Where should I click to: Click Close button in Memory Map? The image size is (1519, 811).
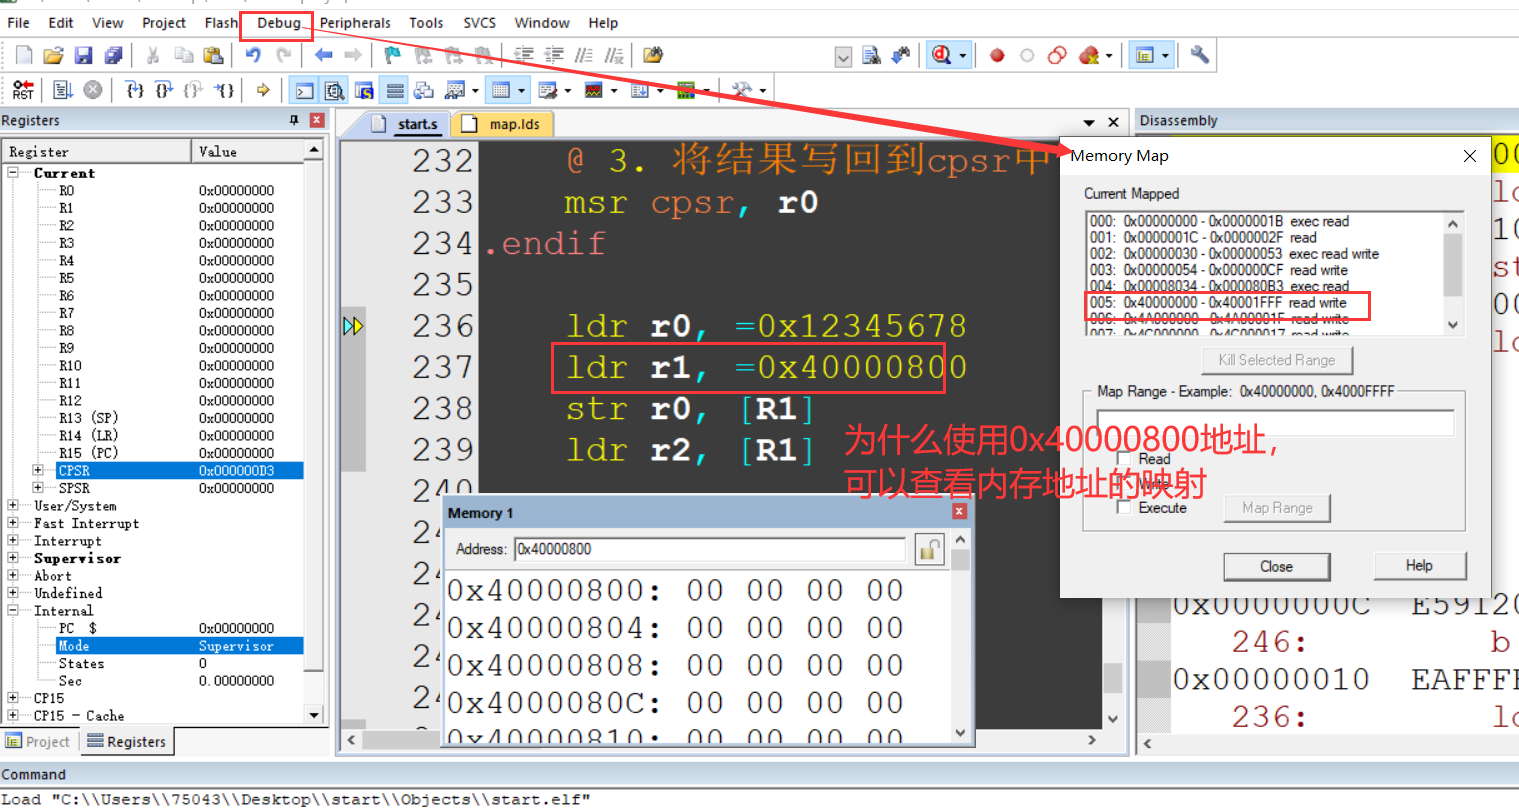(1276, 566)
